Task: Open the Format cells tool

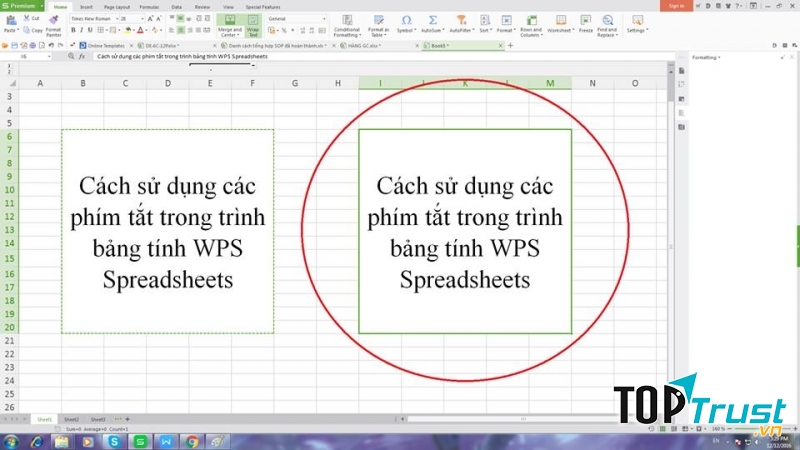Action: click(506, 24)
